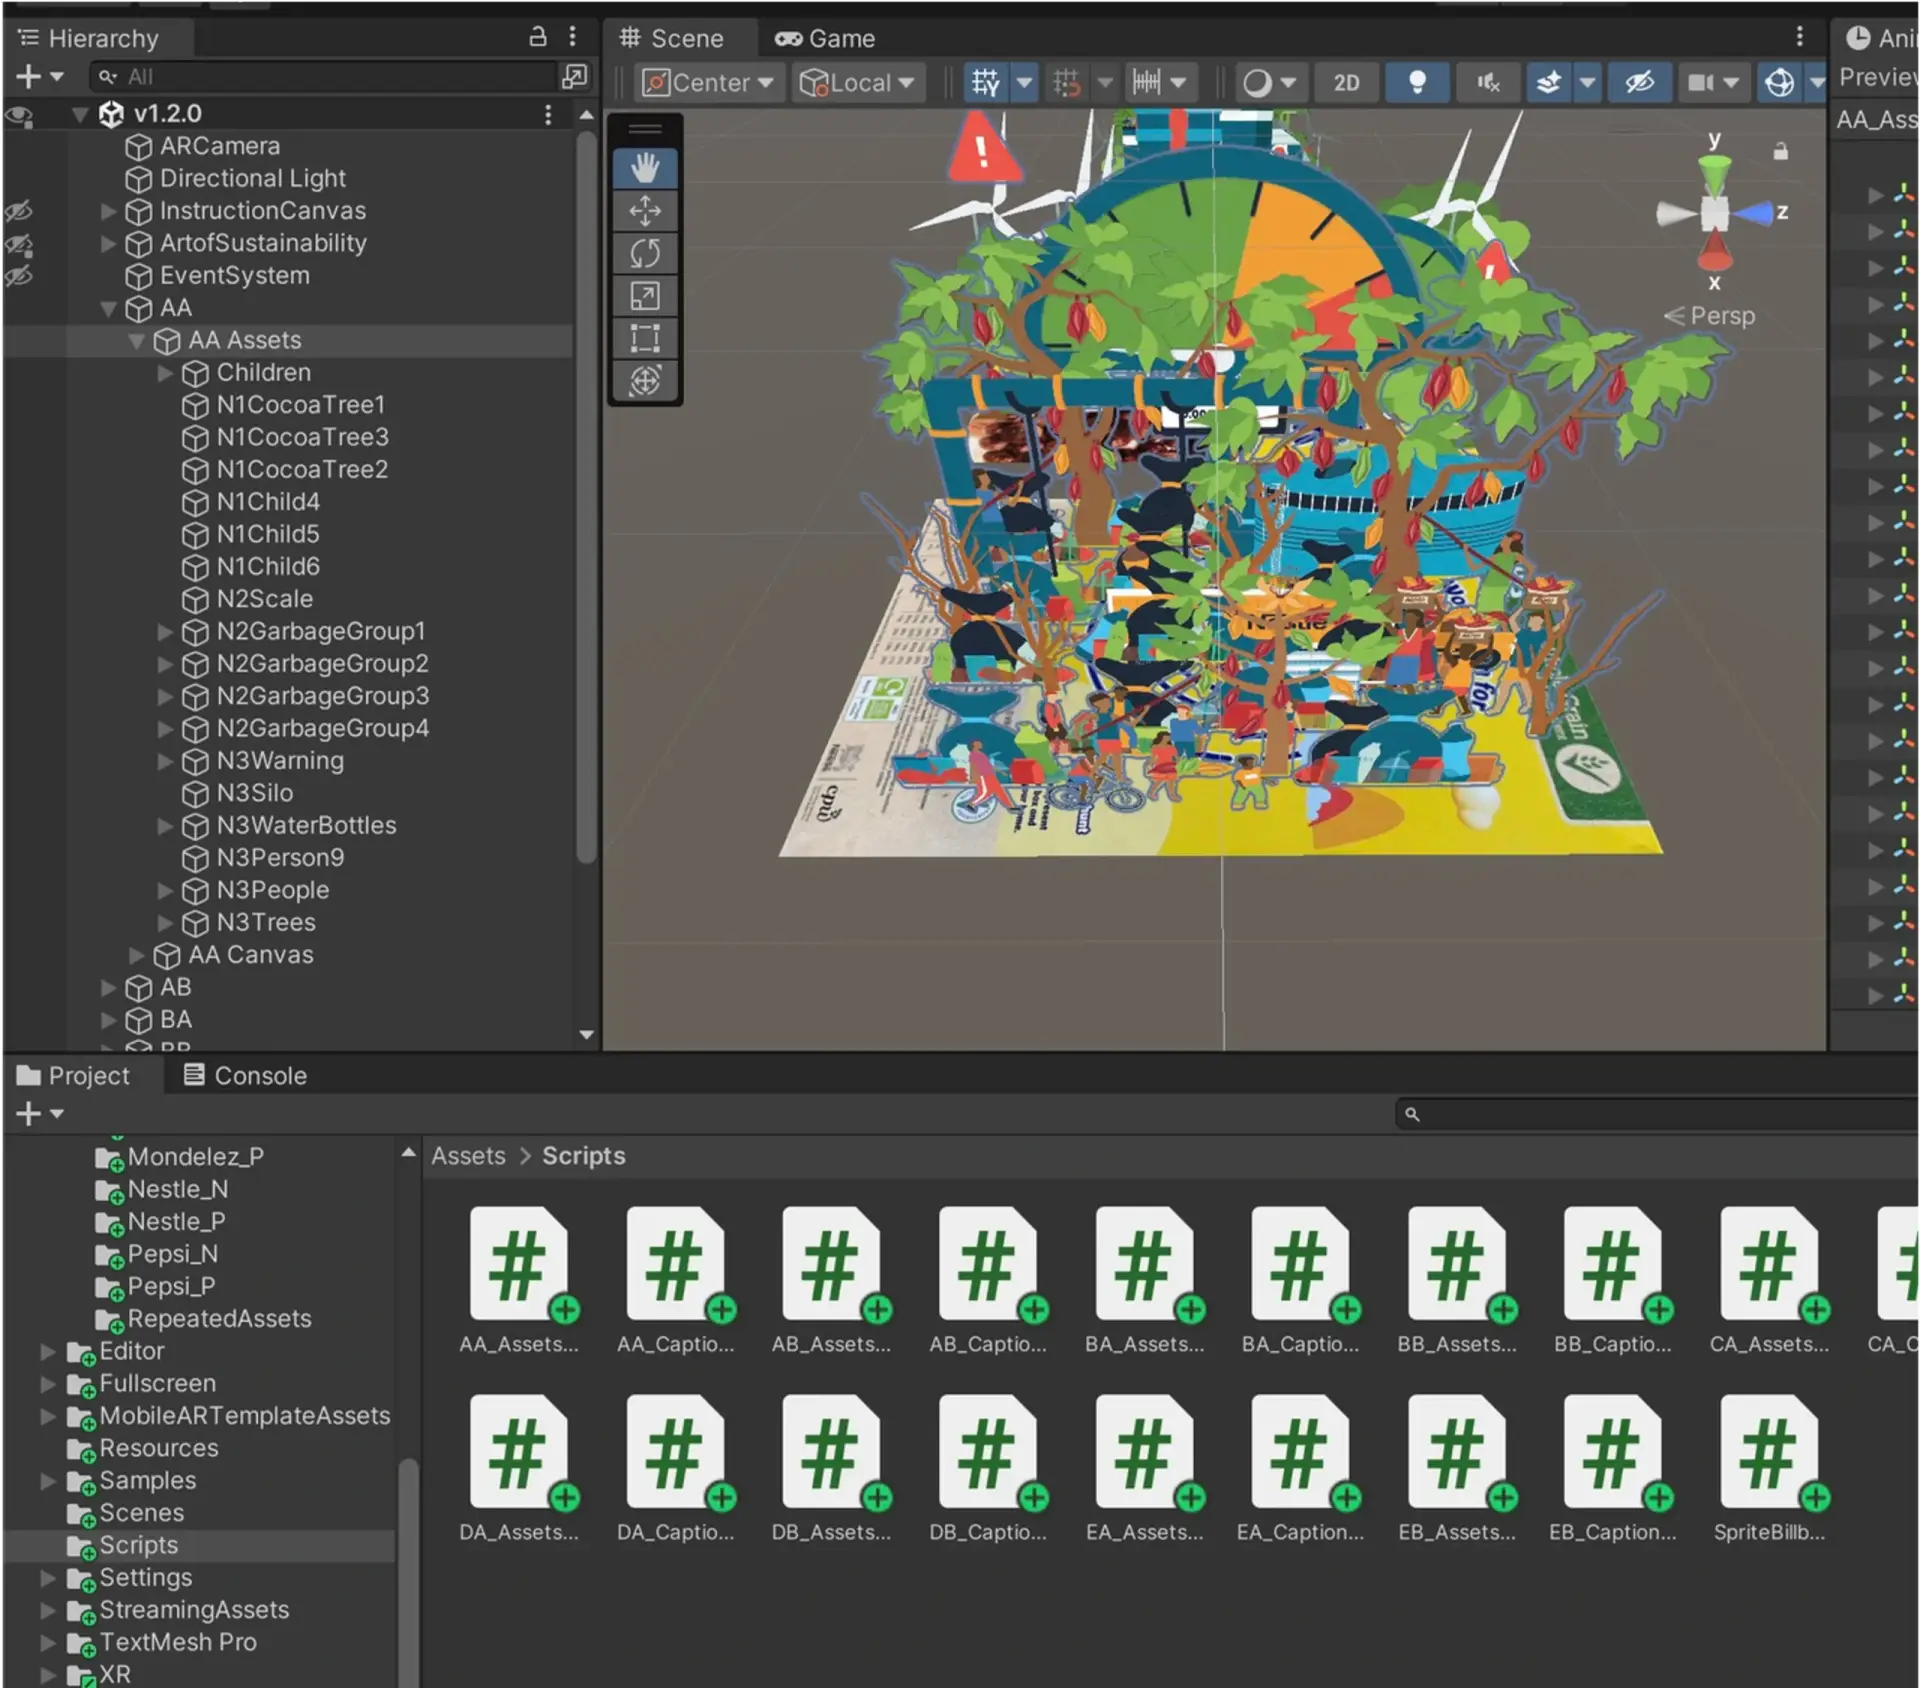
Task: Click the green Y axis gizmo cone
Action: (x=1714, y=172)
